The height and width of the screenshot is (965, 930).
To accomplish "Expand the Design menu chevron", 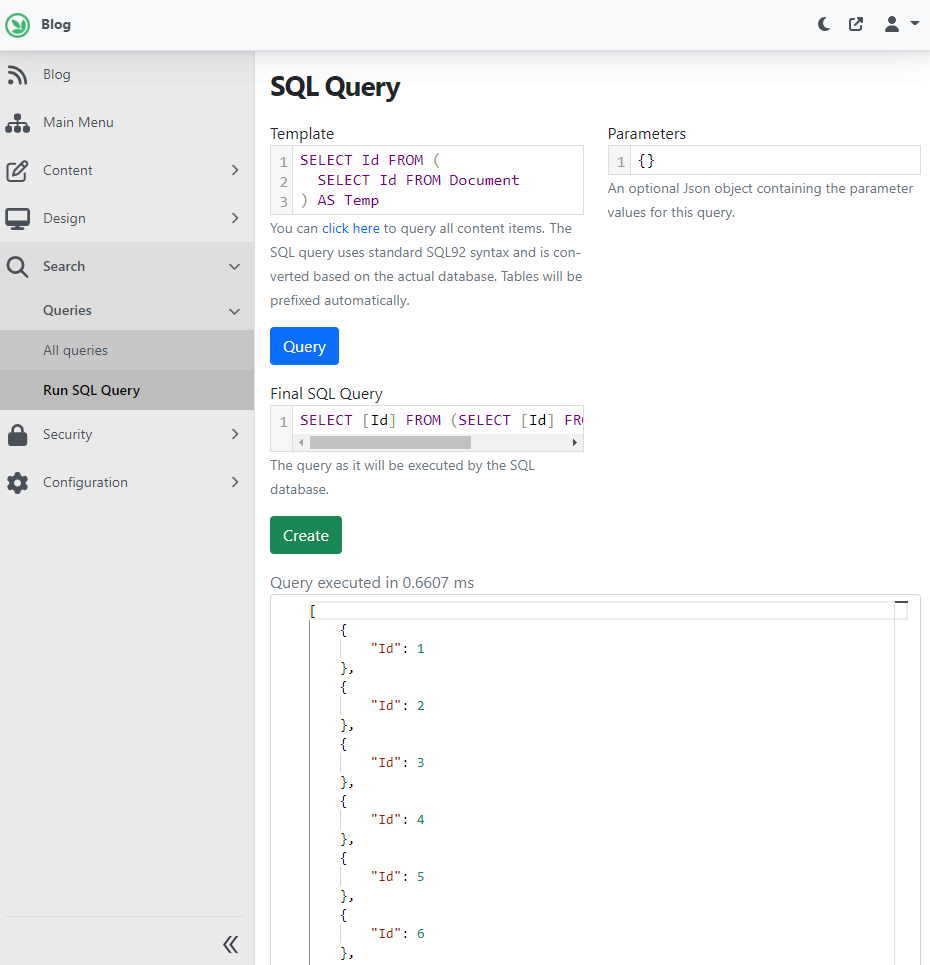I will coord(235,218).
